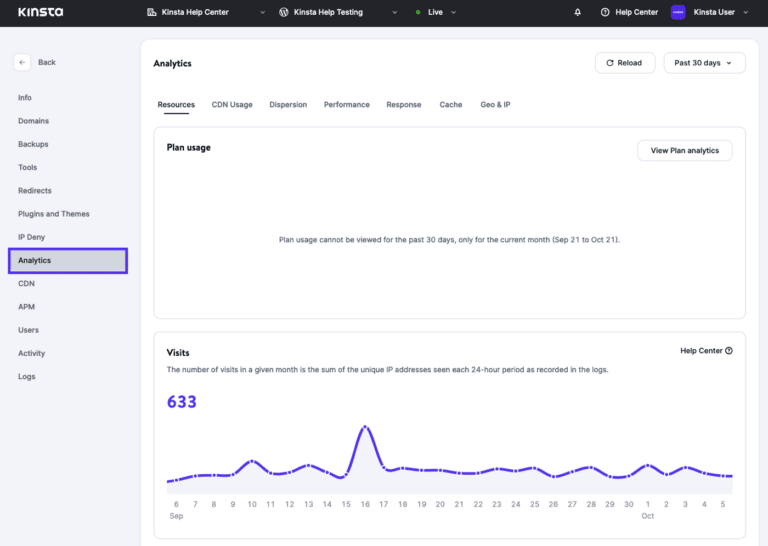768x546 pixels.
Task: Click the Help Center icon in Visits panel
Action: [x=729, y=351]
